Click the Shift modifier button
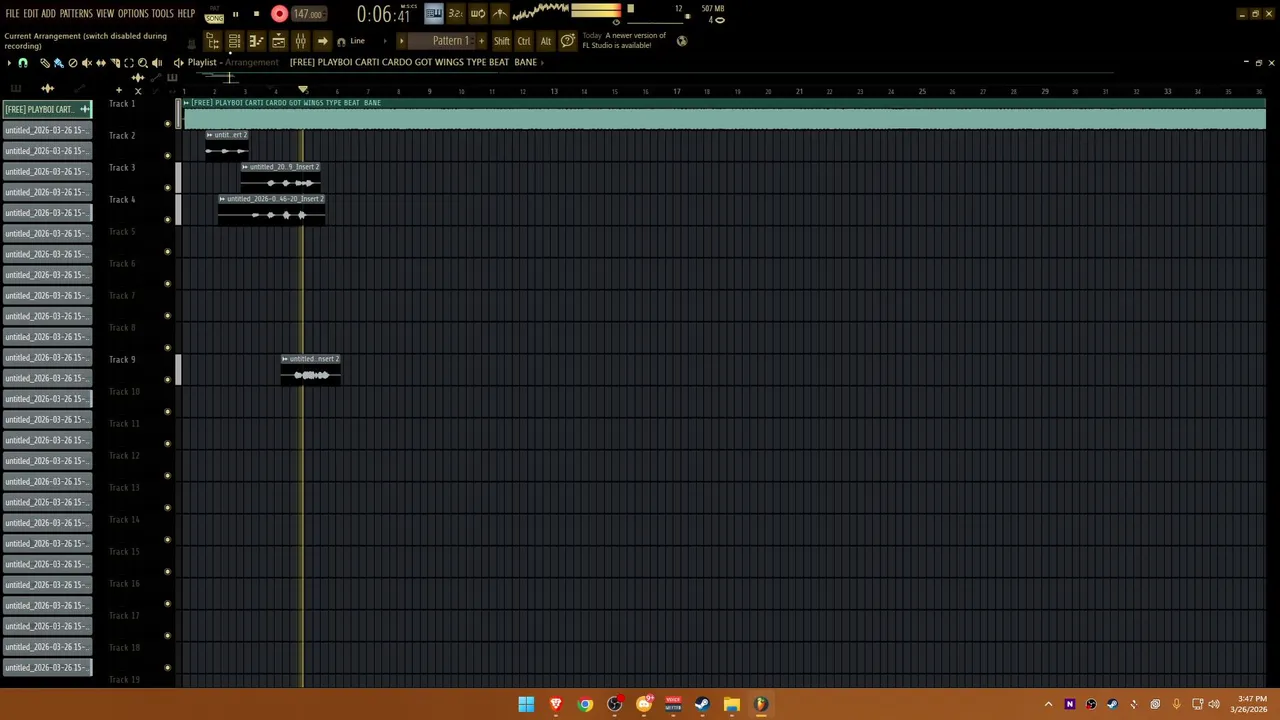Viewport: 1280px width, 720px height. tap(501, 41)
